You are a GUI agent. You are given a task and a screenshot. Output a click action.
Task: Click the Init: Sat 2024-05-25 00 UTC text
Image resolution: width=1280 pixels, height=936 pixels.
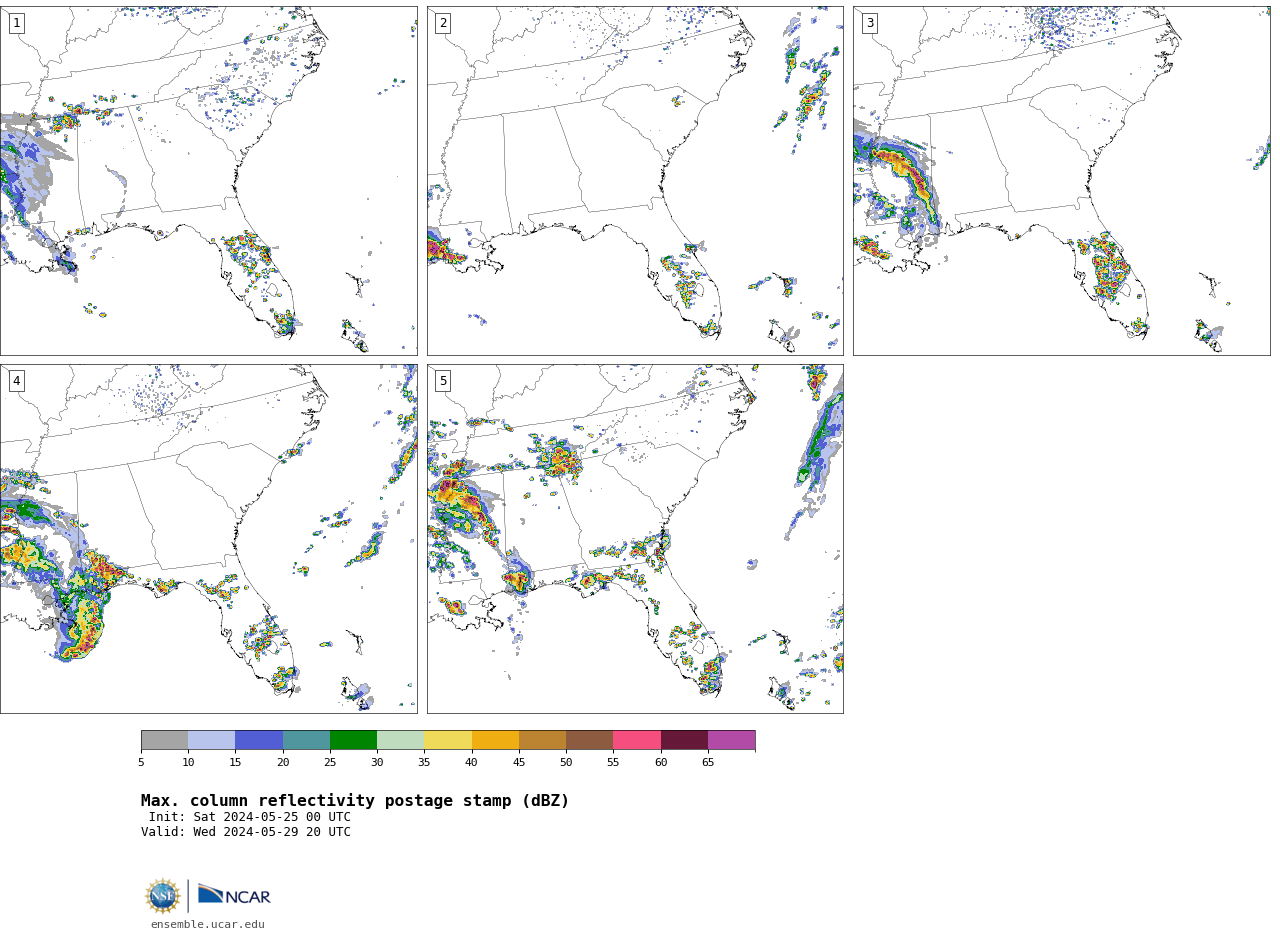pos(250,817)
